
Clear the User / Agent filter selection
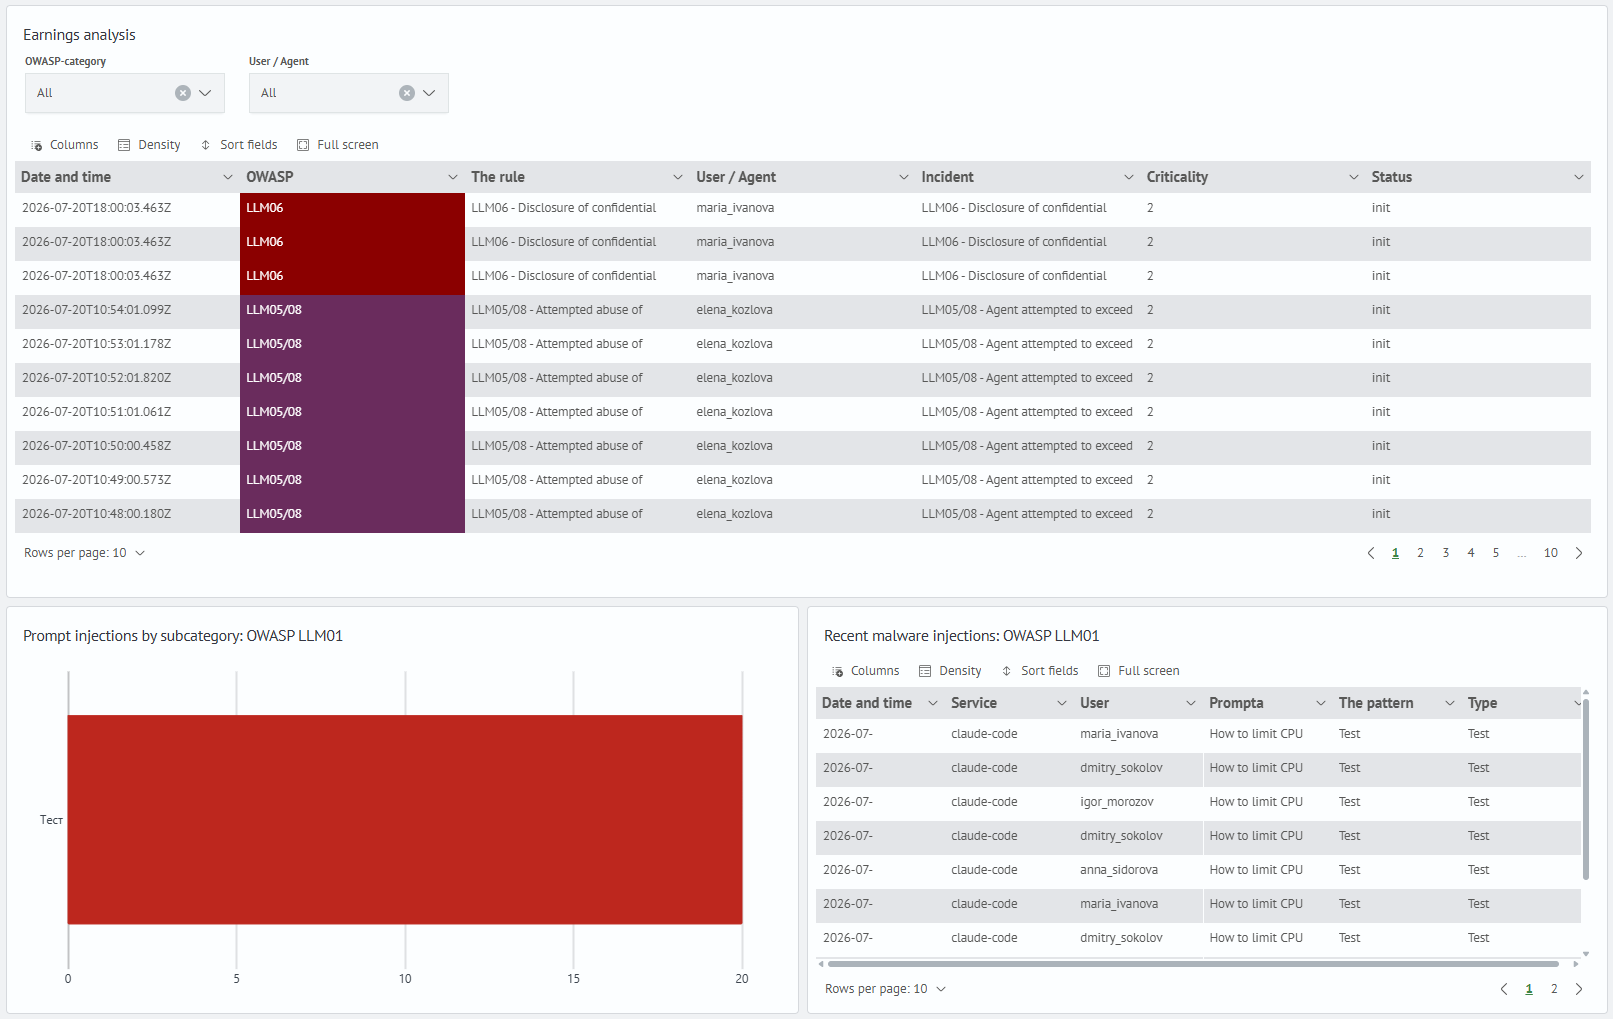click(407, 93)
